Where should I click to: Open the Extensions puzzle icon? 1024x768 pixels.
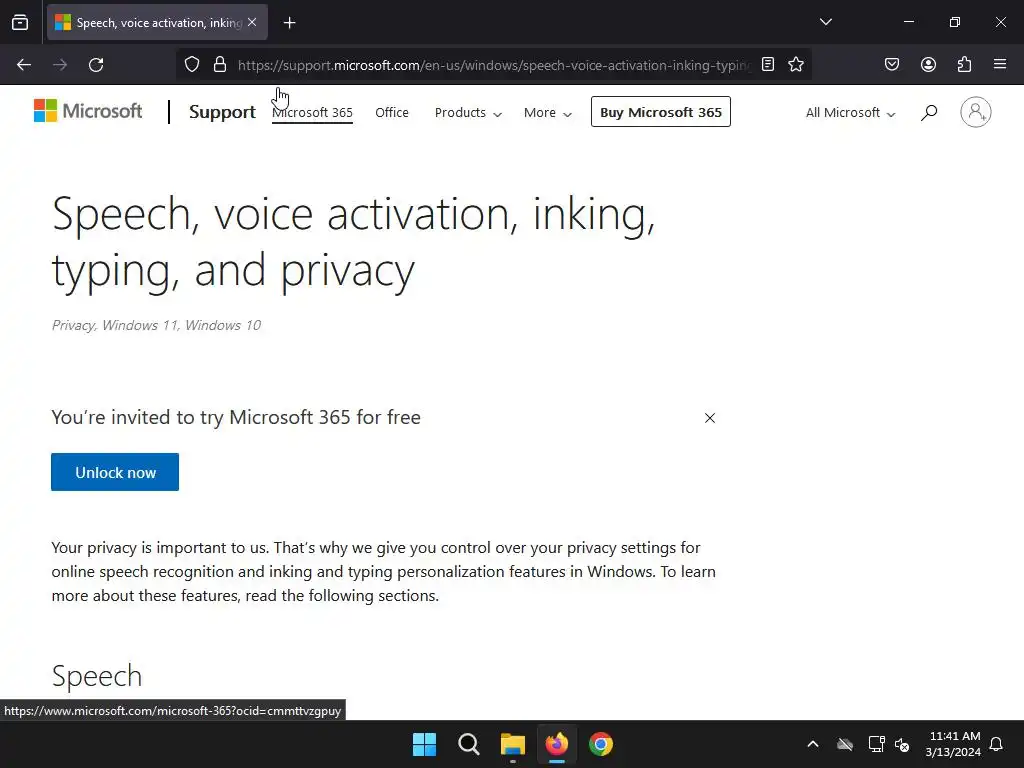tap(964, 65)
